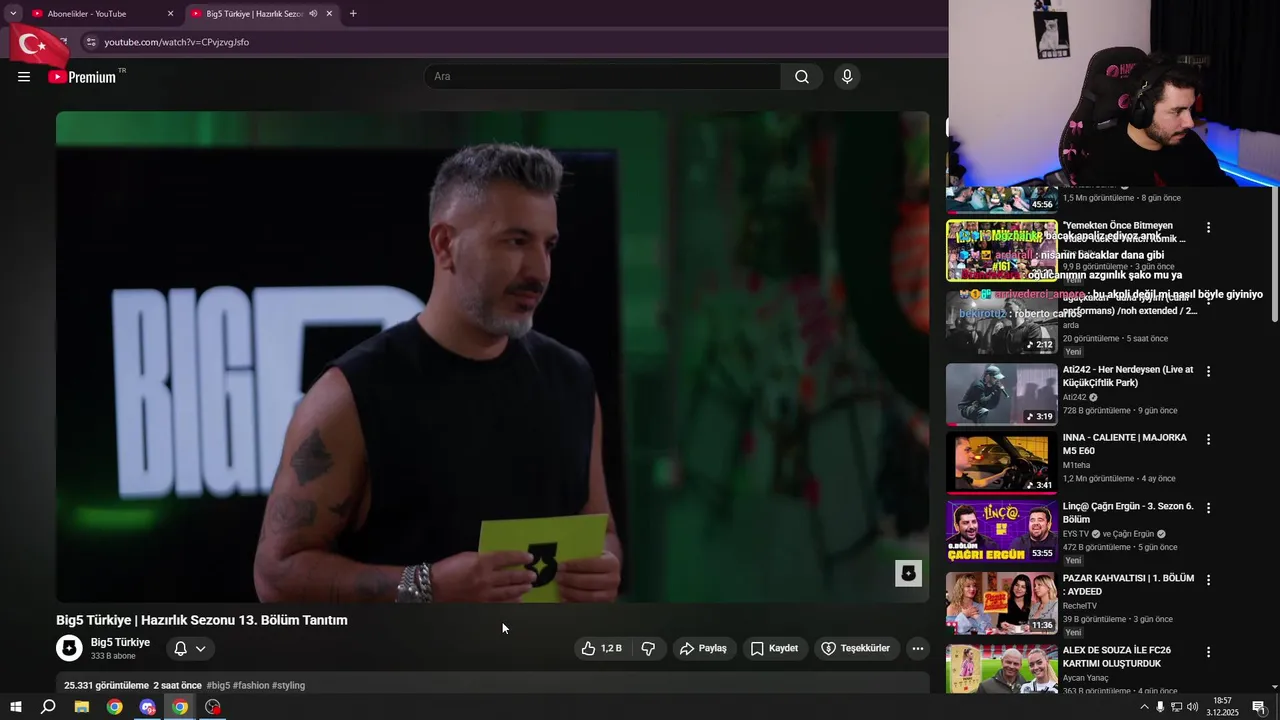Save the video with Kaydet
Image resolution: width=1280 pixels, height=720 pixels.
click(x=775, y=648)
